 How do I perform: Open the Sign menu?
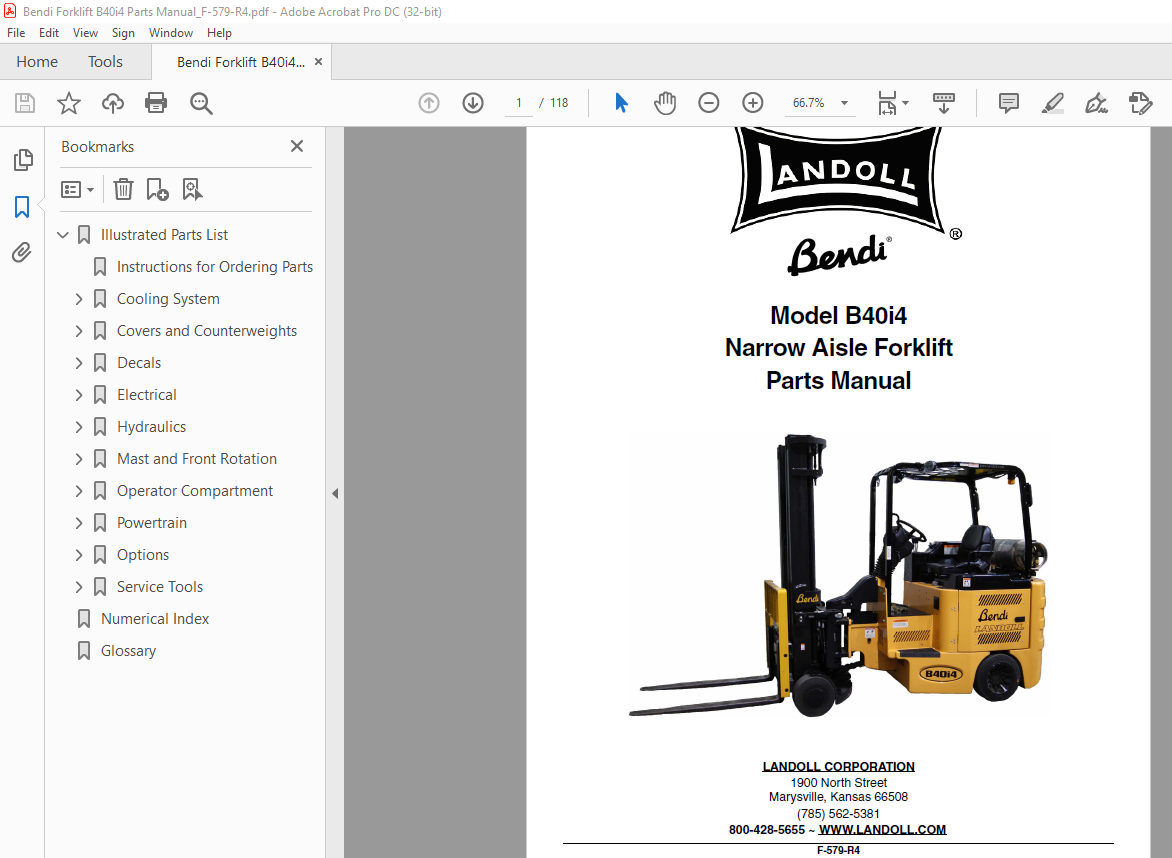click(123, 33)
